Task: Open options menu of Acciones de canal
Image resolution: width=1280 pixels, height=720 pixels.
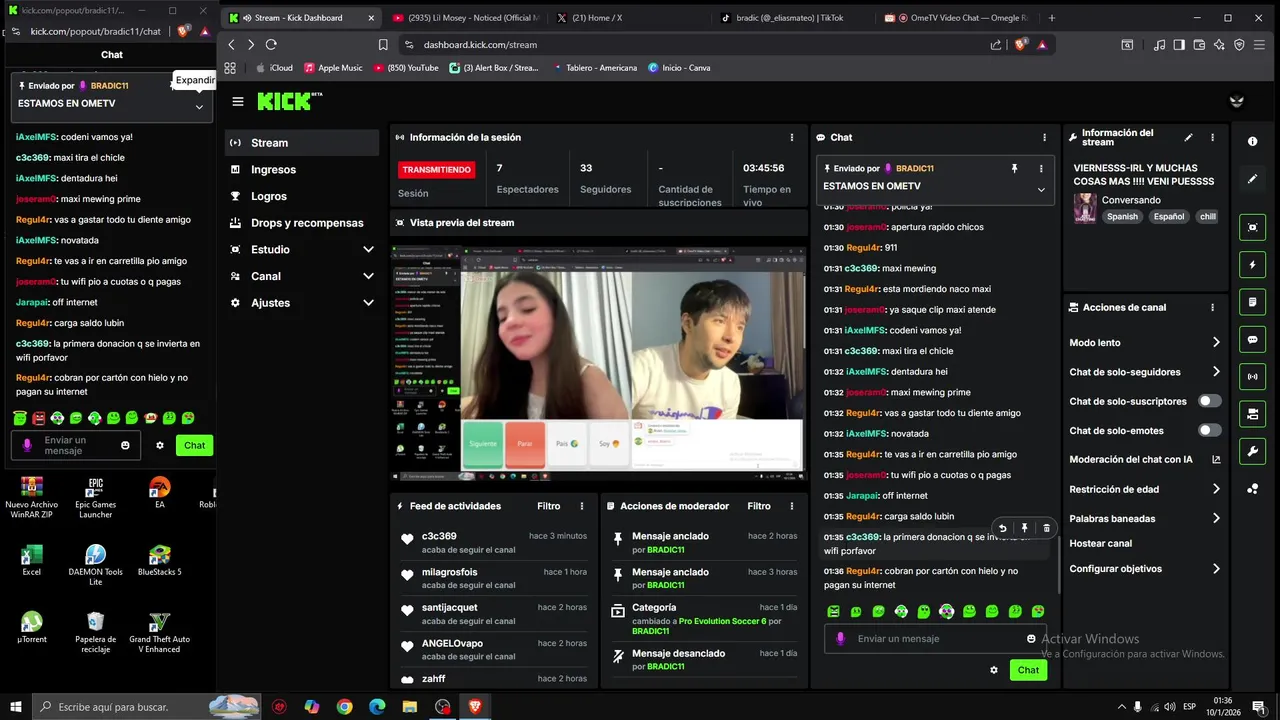Action: (1213, 308)
